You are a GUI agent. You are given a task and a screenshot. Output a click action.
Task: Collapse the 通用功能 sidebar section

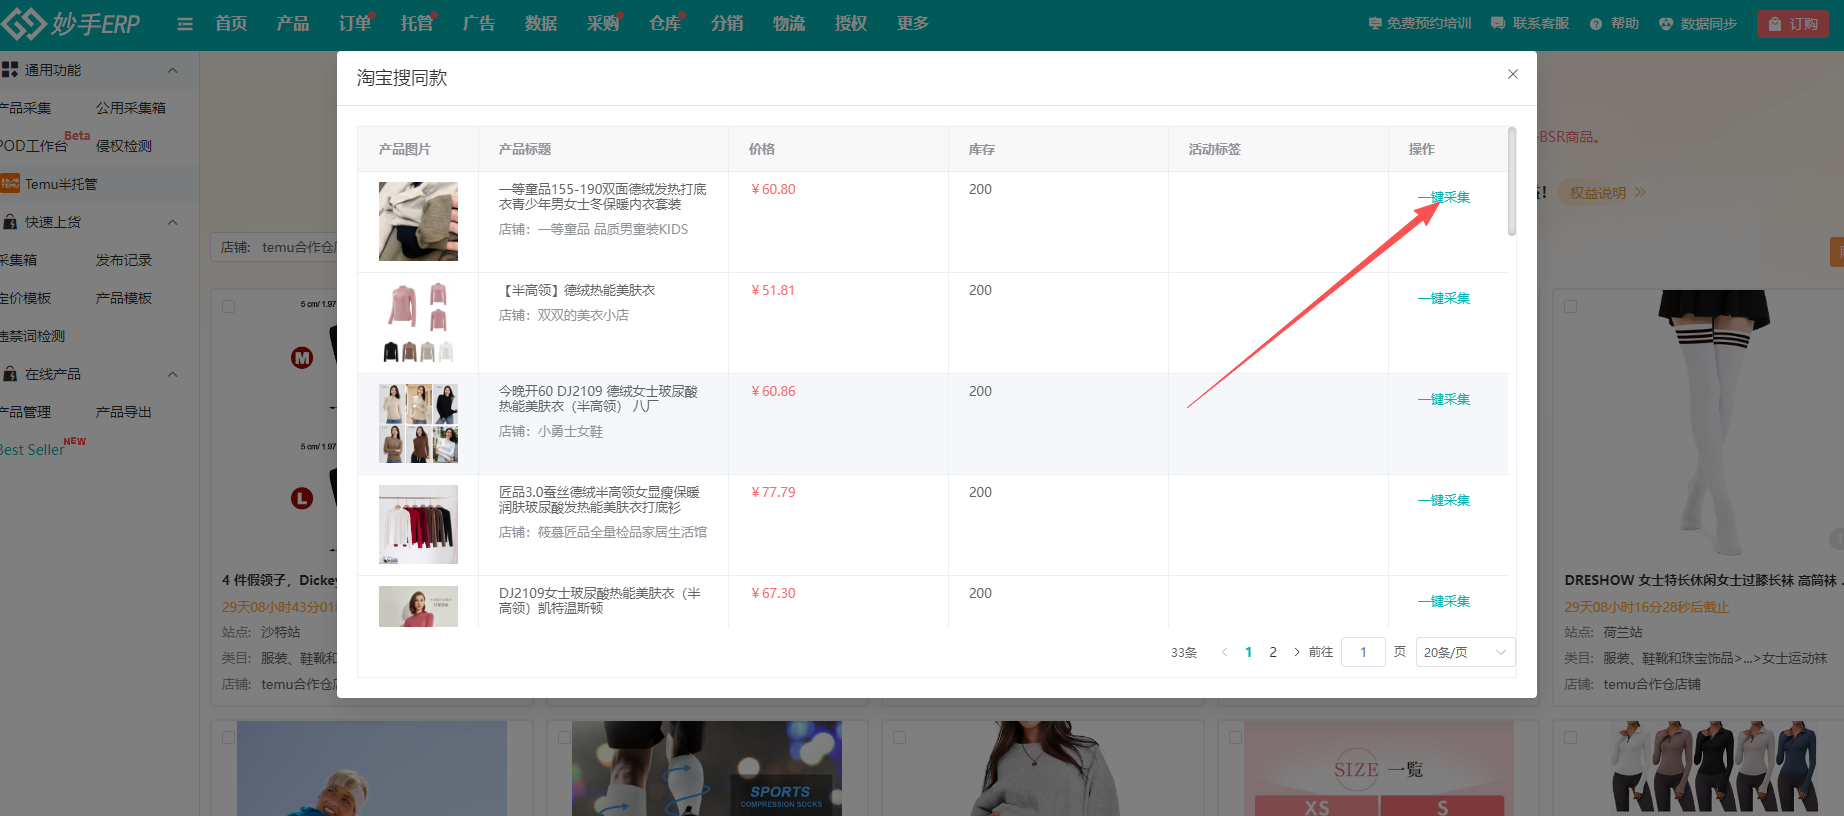[172, 70]
